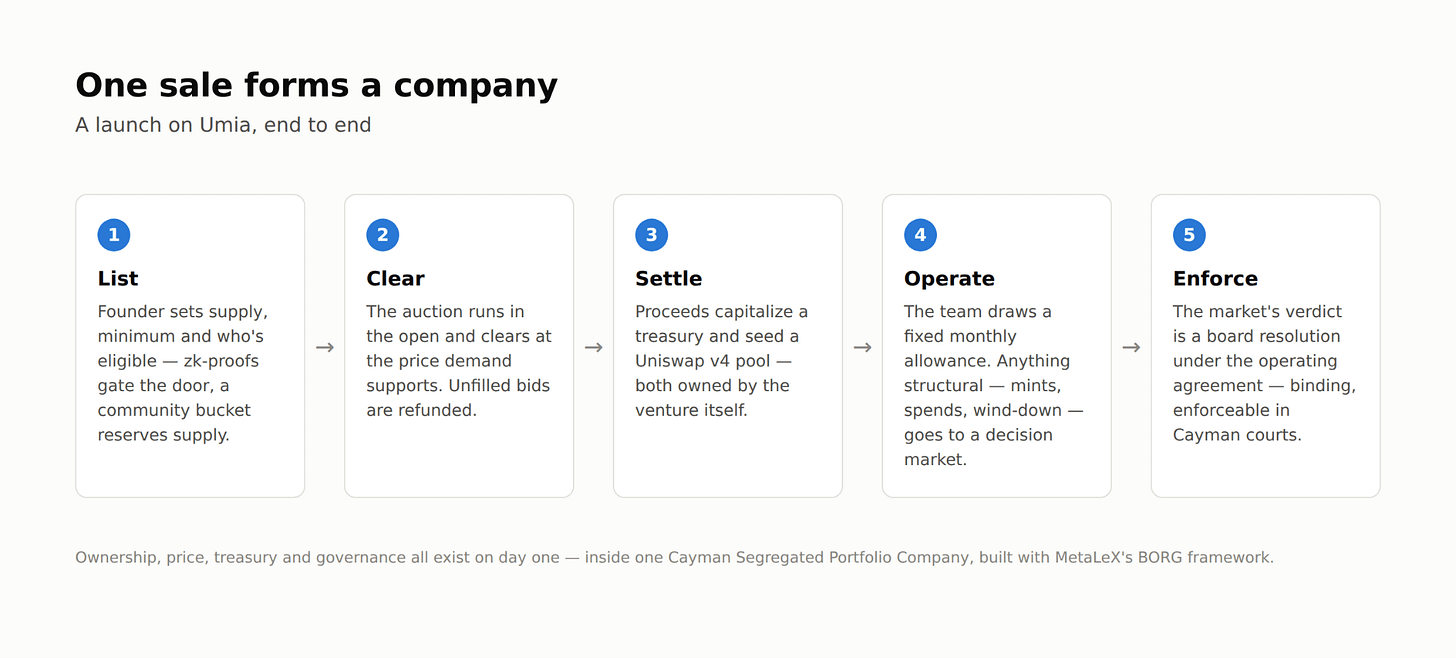Select the Clear card heading

(x=396, y=279)
